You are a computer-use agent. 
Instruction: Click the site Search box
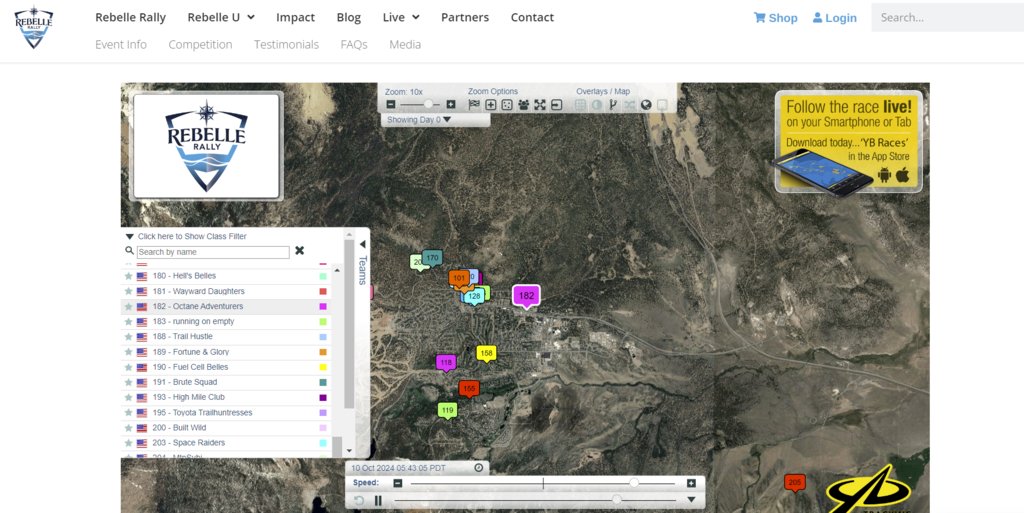[948, 18]
